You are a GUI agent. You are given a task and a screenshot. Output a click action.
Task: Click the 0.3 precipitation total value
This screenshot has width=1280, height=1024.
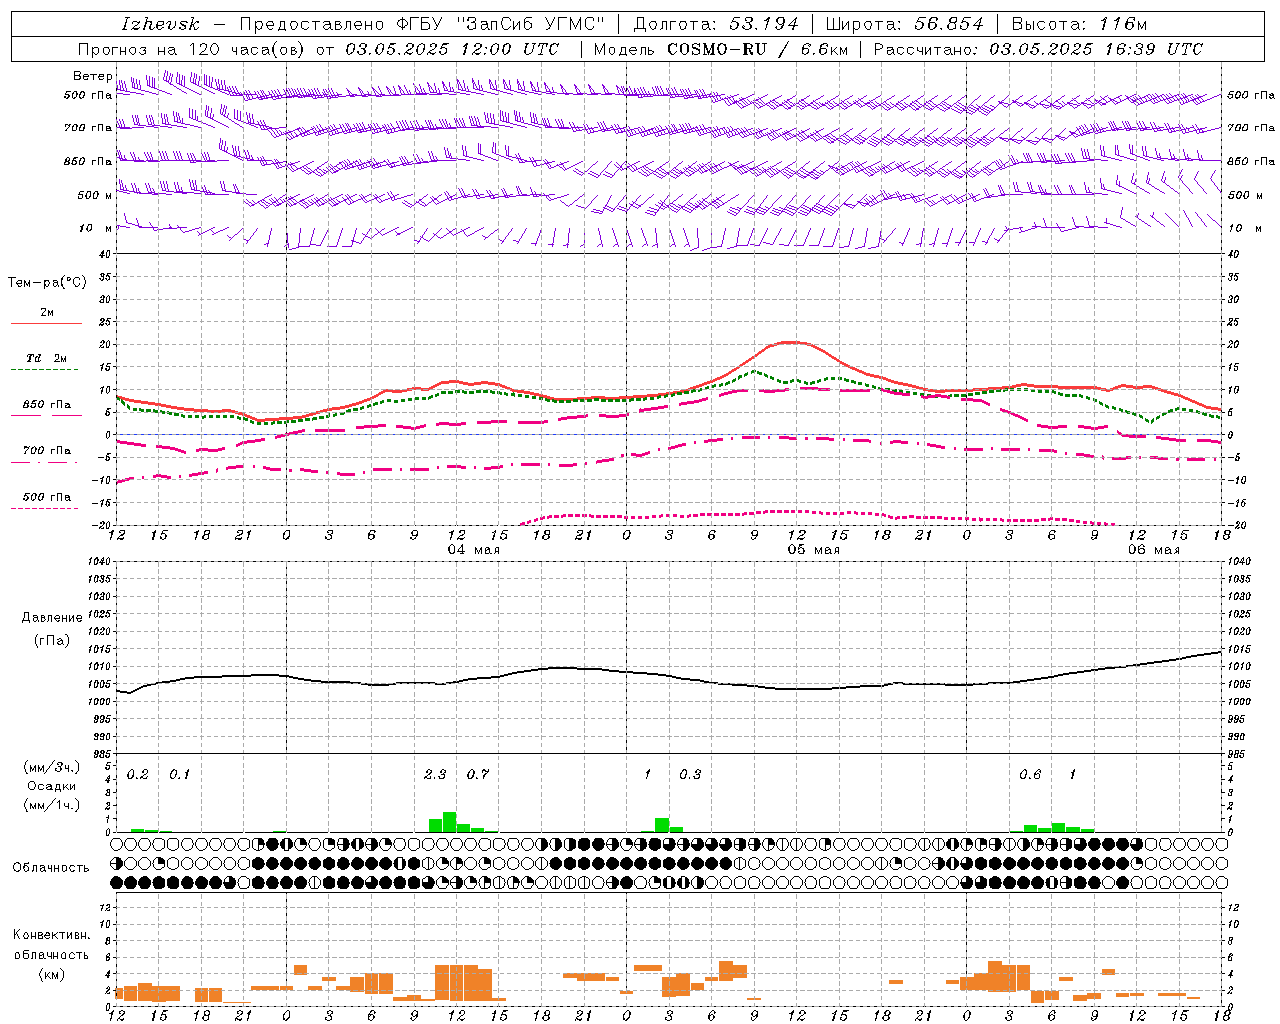(x=690, y=774)
